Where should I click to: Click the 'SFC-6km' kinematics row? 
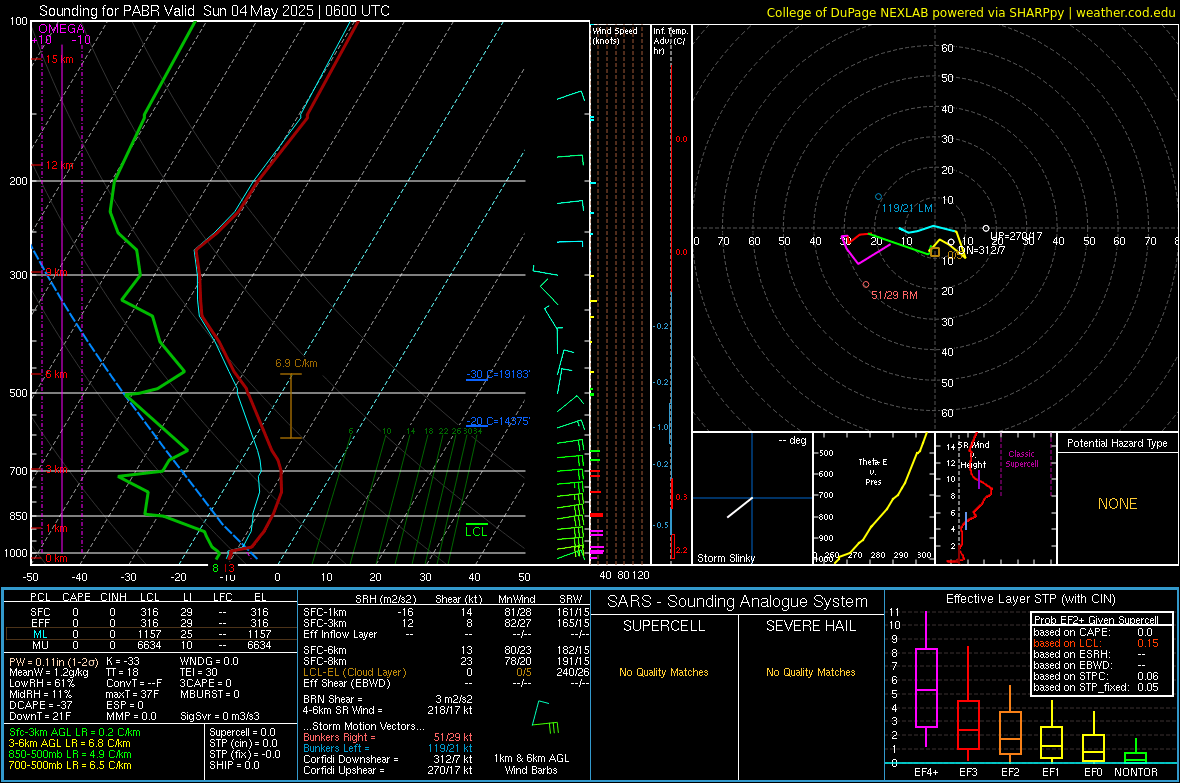tap(446, 650)
